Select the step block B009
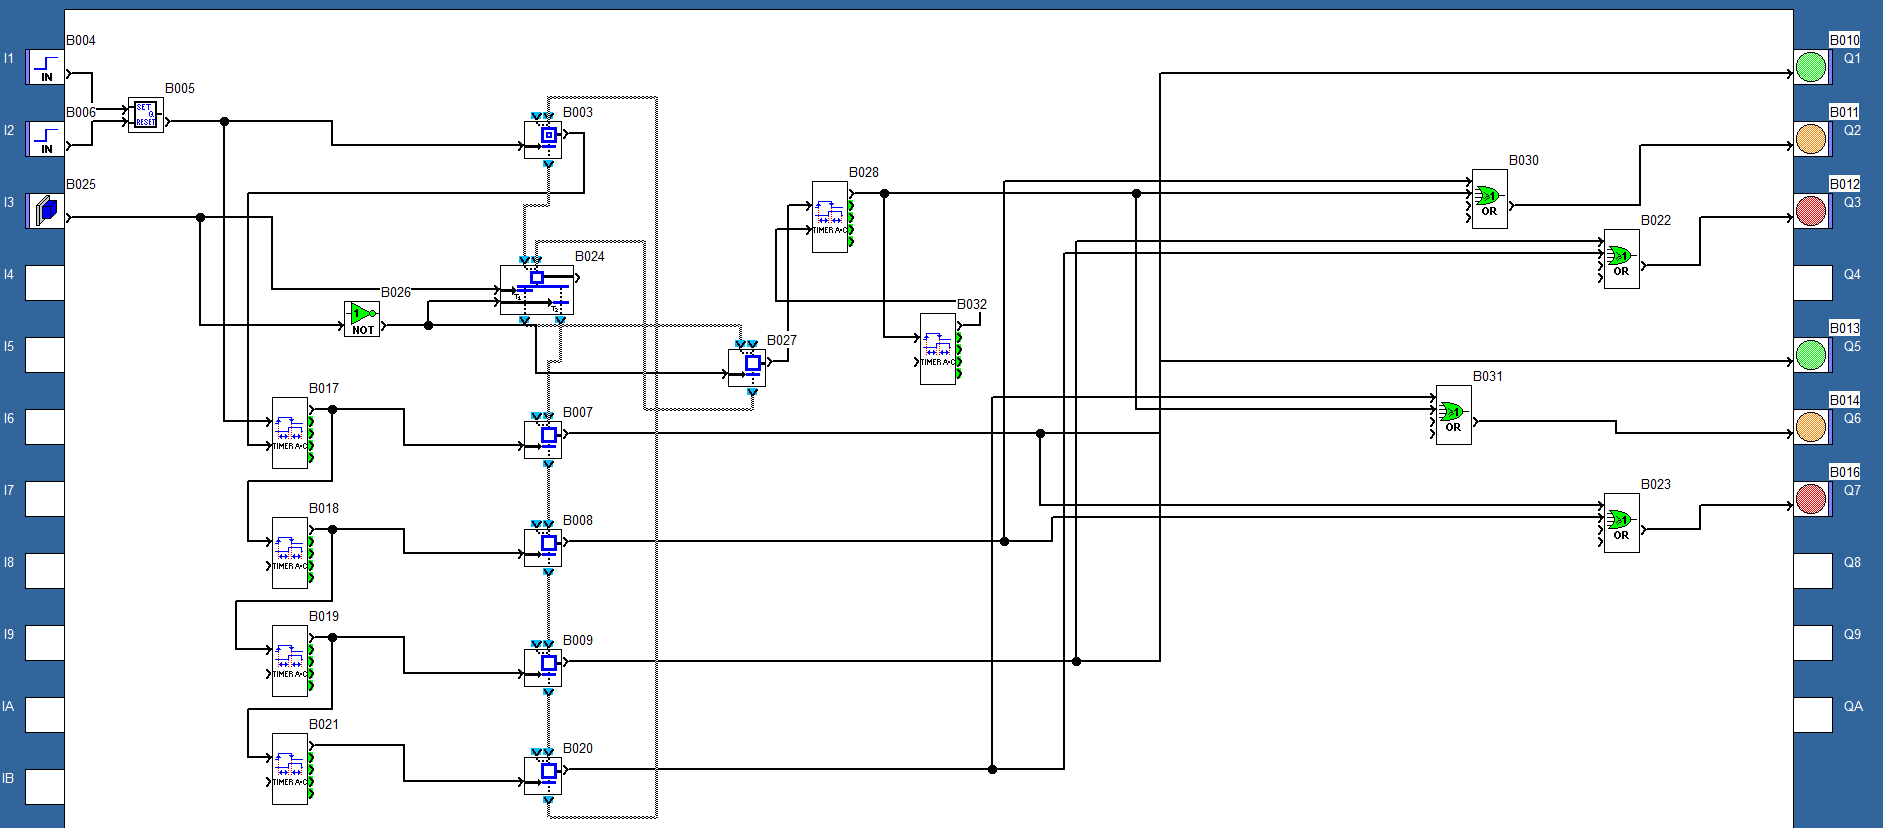This screenshot has height=828, width=1883. [x=543, y=667]
